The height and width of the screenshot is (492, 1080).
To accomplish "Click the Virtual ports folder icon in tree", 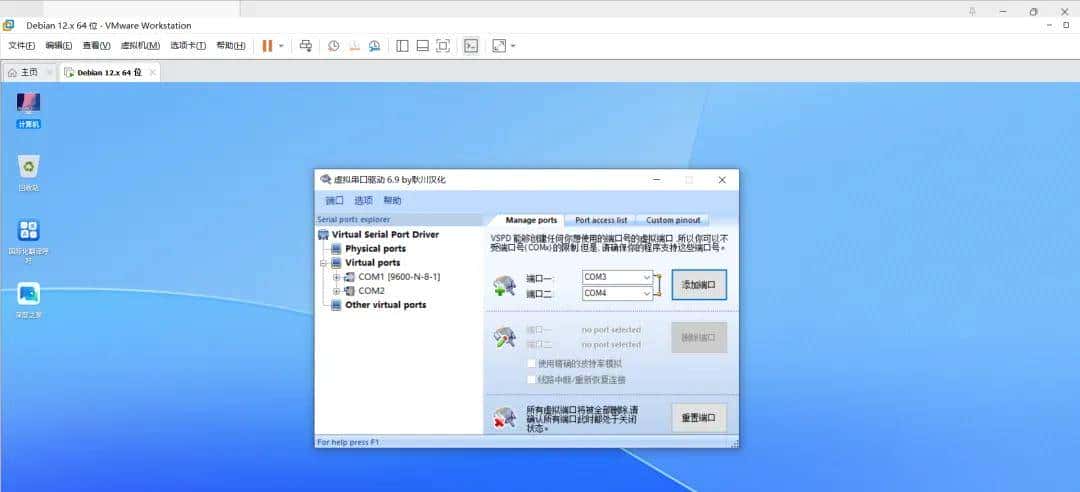I will click(x=336, y=263).
